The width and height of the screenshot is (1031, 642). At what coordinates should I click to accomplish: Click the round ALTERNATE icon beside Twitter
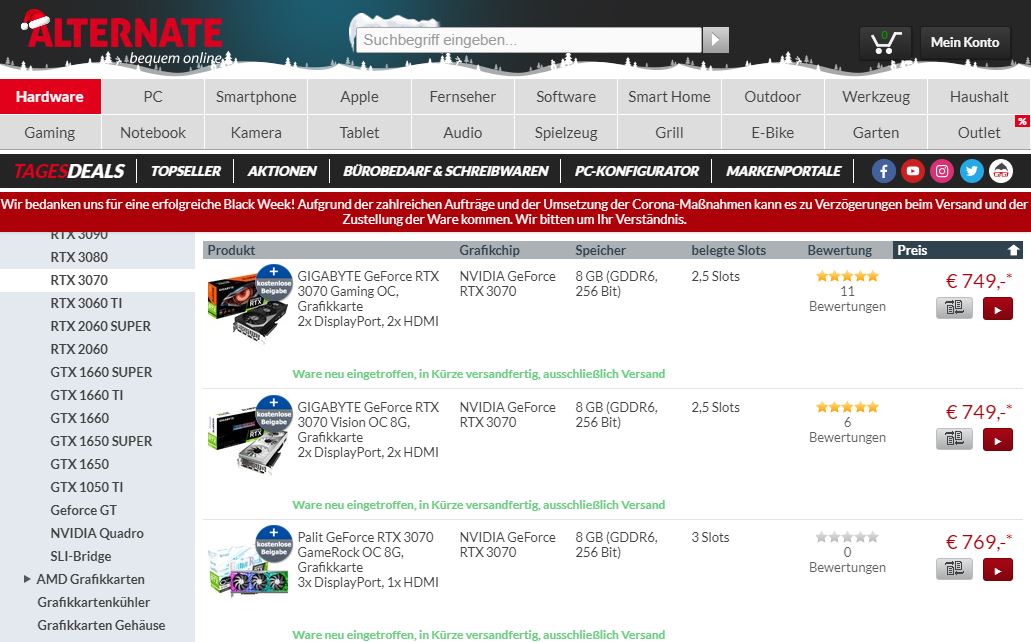tap(1001, 172)
